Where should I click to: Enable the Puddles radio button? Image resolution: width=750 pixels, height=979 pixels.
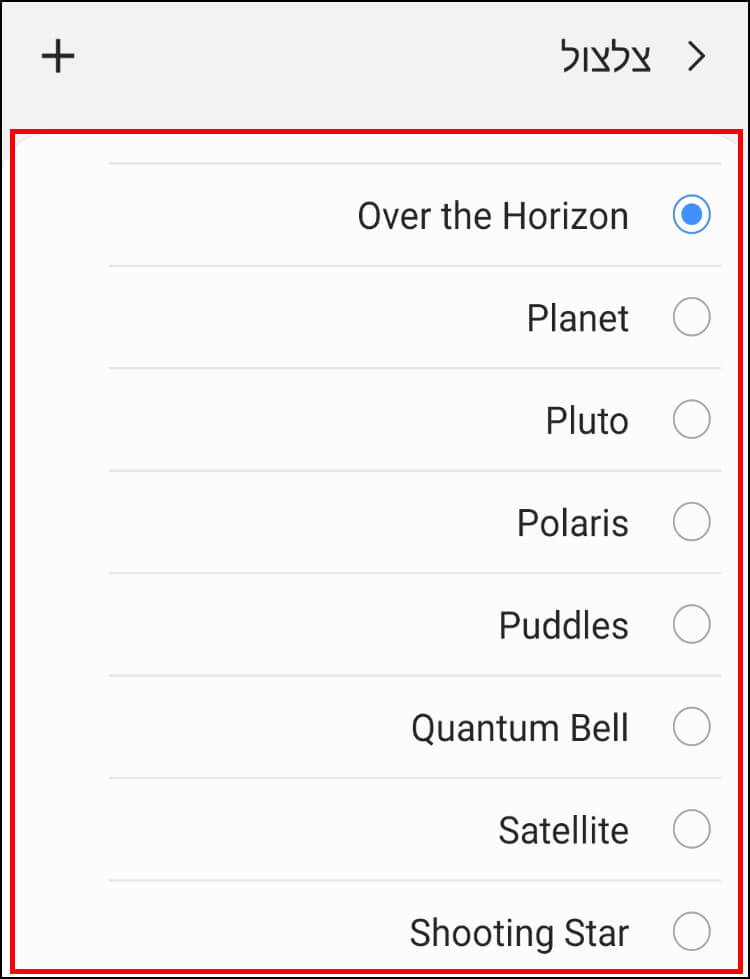(691, 624)
